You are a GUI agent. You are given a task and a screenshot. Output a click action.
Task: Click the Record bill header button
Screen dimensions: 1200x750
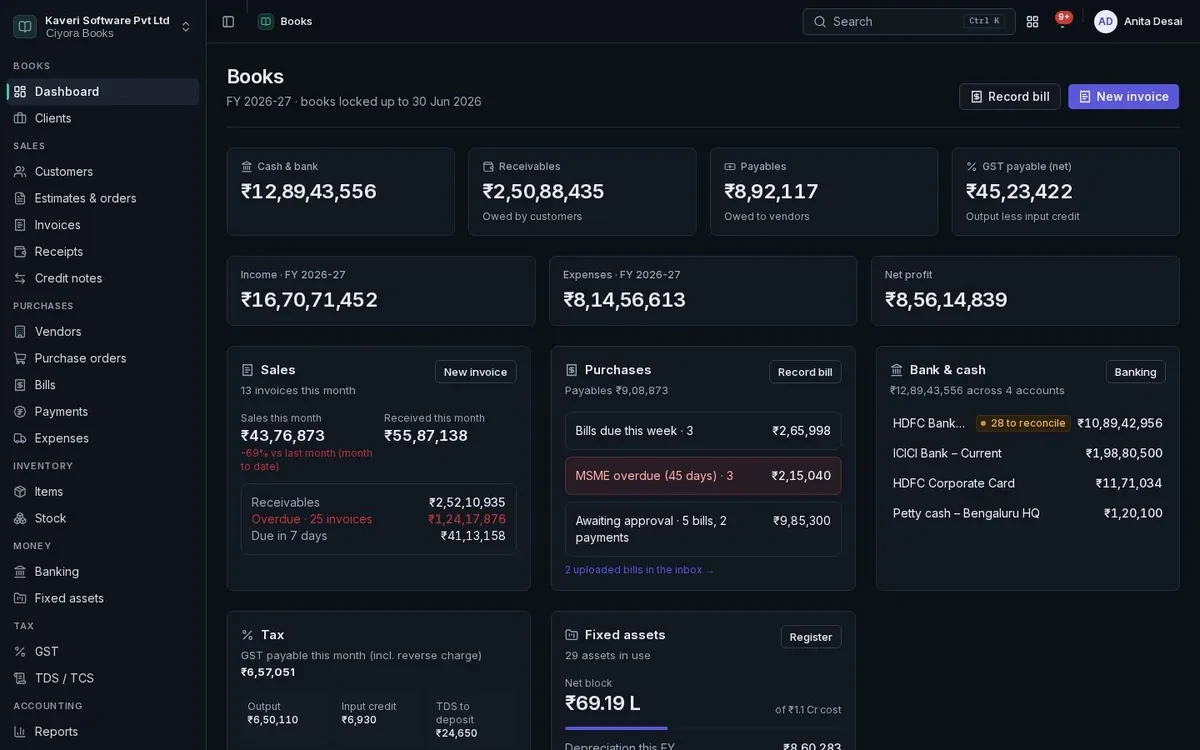(x=1010, y=97)
